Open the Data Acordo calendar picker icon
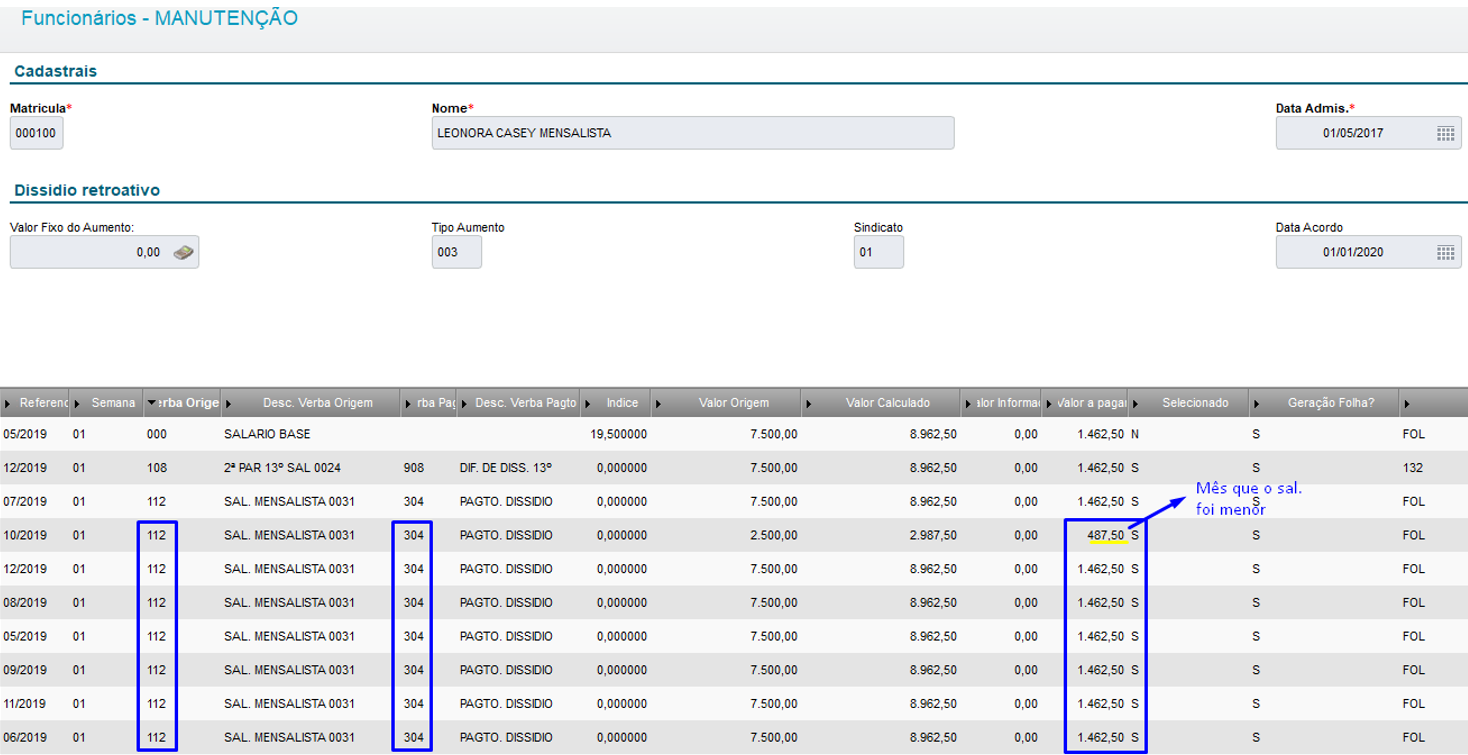 point(1444,252)
